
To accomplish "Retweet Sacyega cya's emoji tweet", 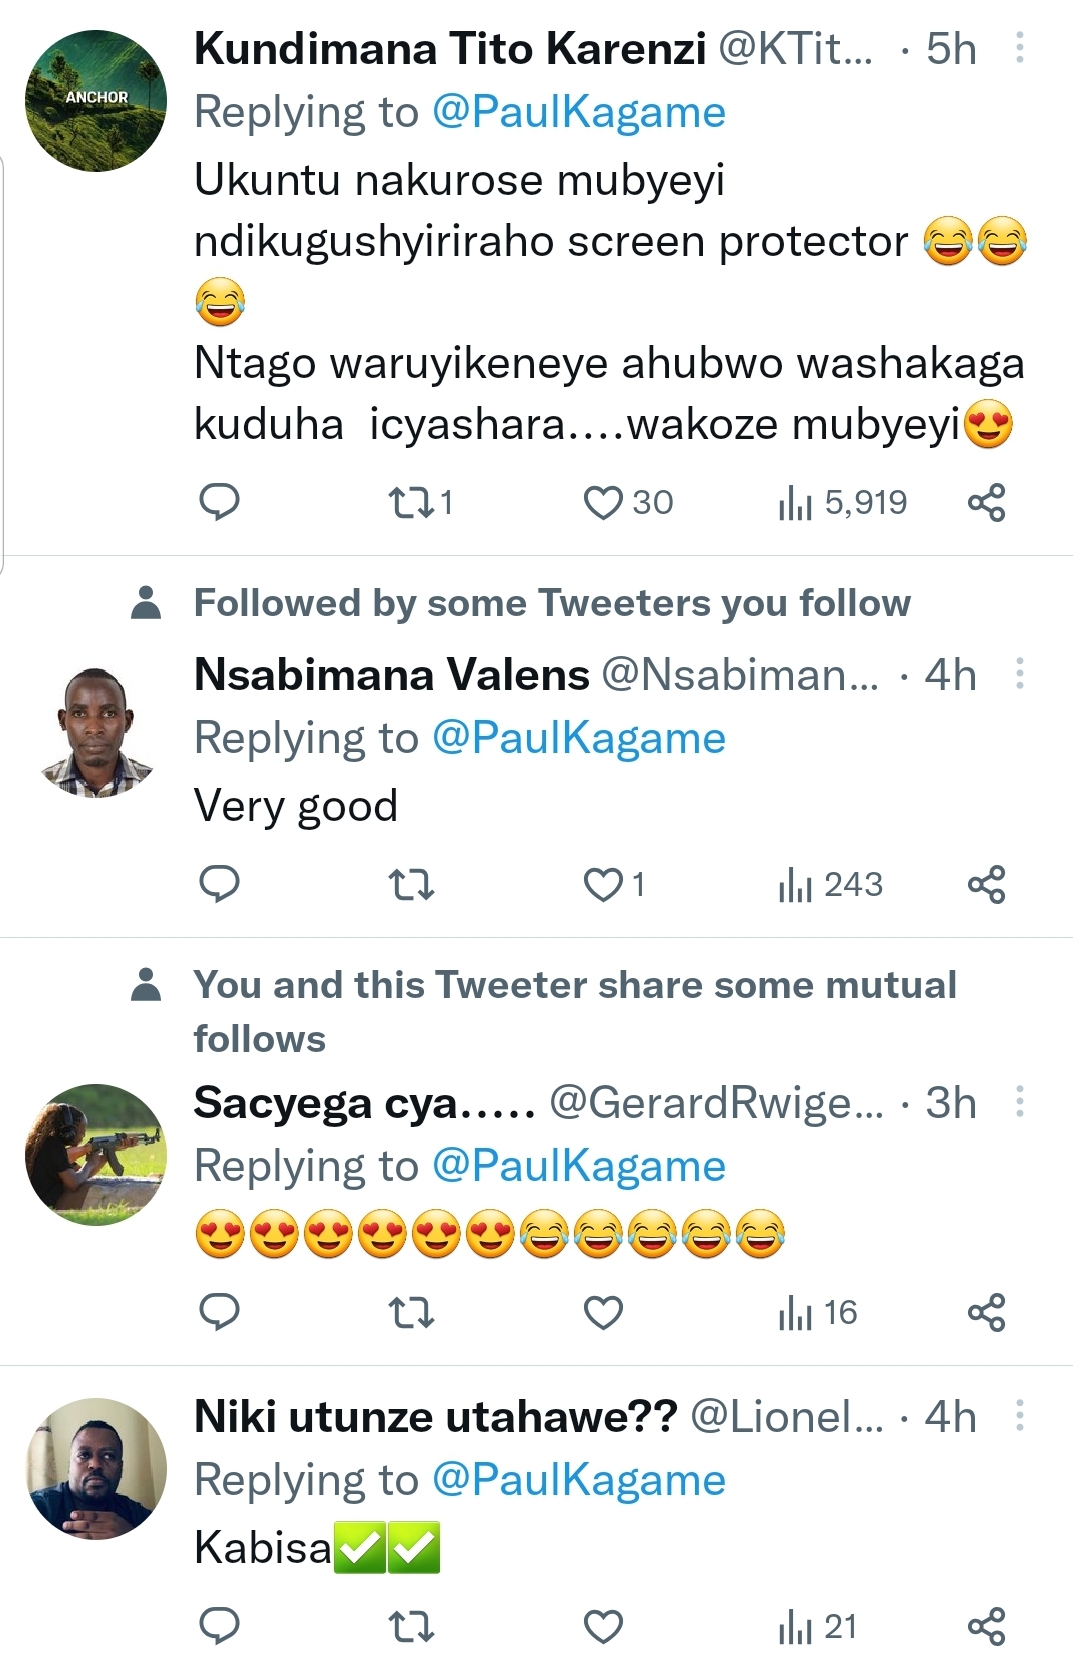I will 410,1312.
